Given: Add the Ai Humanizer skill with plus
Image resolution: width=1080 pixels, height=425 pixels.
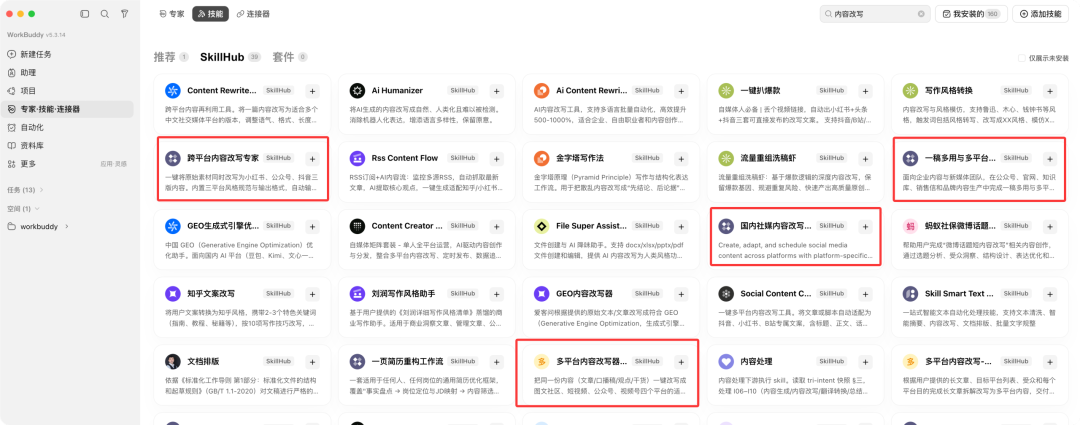Looking at the screenshot, I should pos(496,90).
